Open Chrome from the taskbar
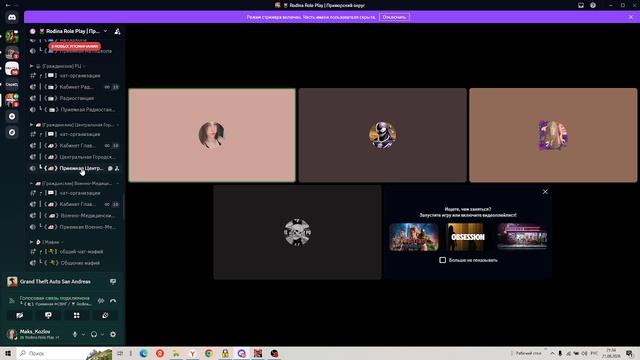 click(209, 353)
